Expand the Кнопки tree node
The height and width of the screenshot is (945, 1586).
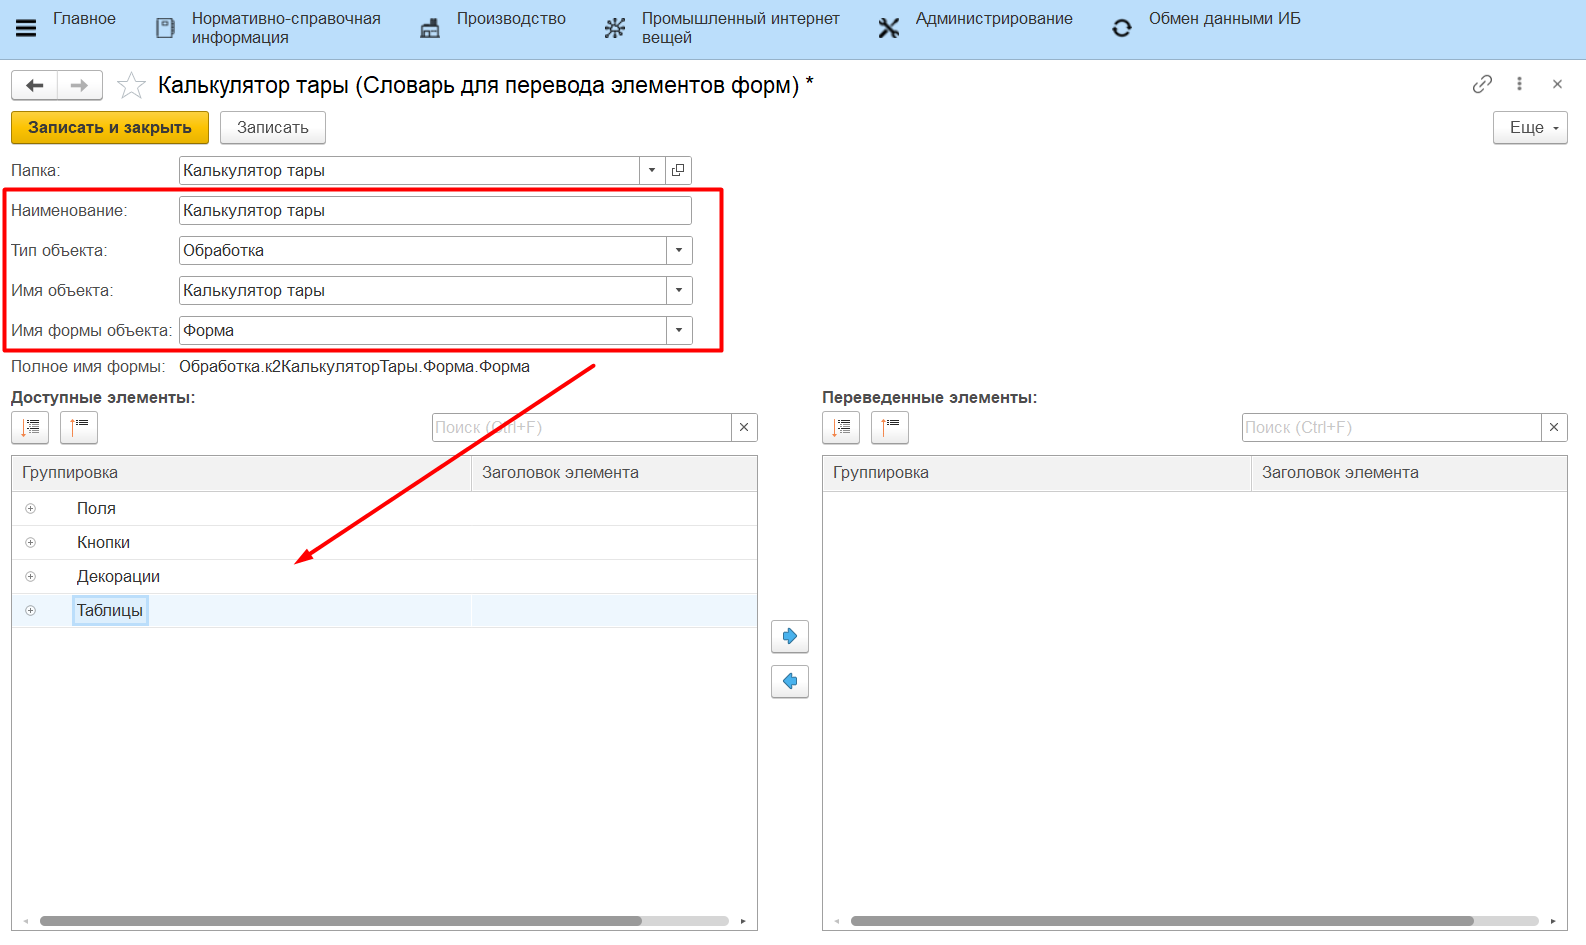coord(31,543)
